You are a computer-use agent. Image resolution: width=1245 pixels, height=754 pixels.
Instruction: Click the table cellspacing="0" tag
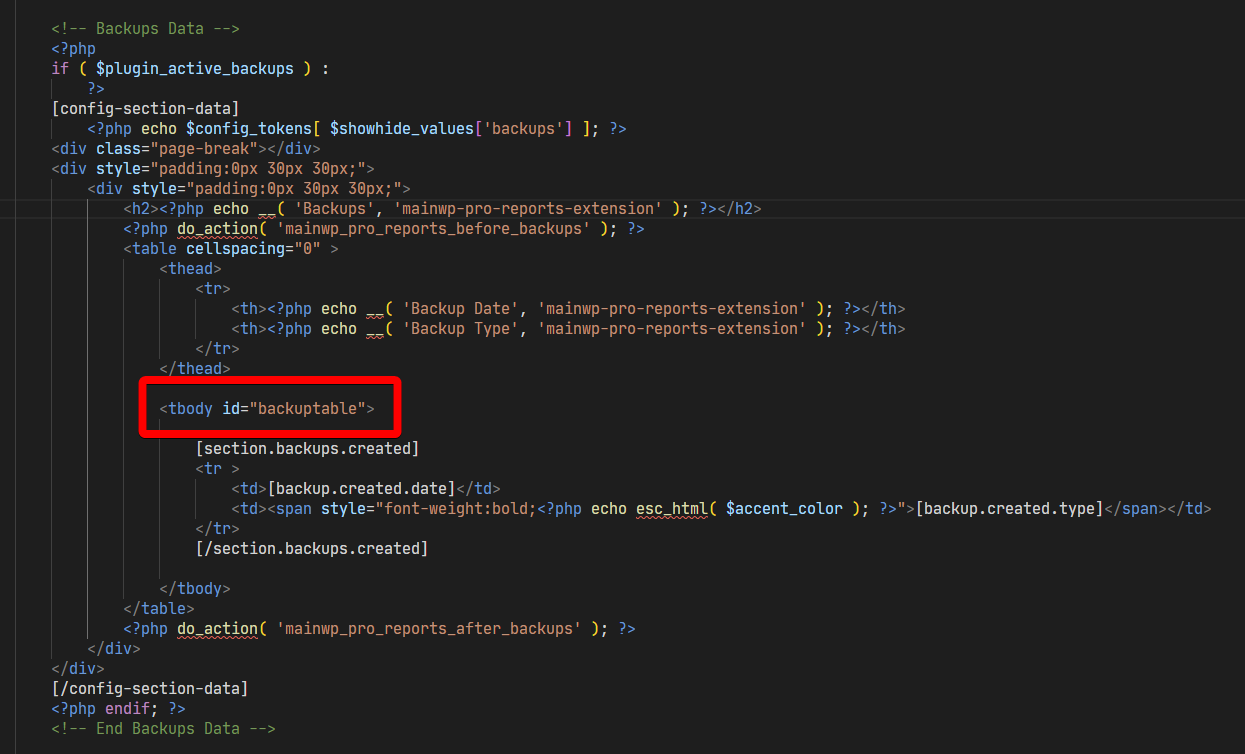(231, 248)
